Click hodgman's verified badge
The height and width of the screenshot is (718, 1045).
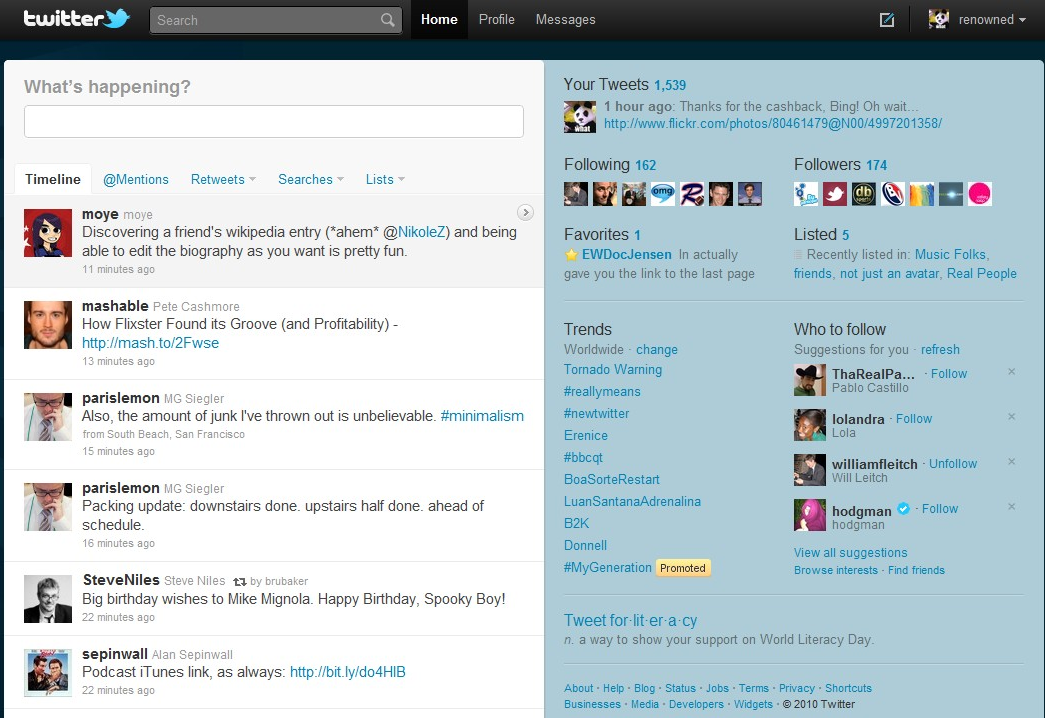click(x=904, y=509)
